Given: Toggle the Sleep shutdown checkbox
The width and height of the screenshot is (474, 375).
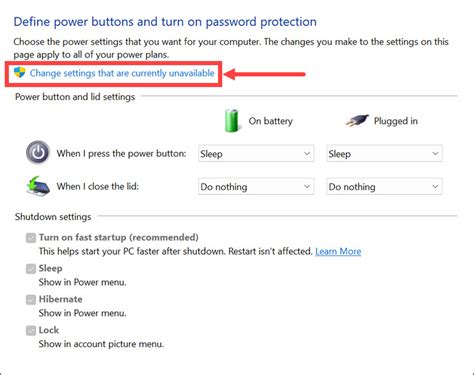Looking at the screenshot, I should point(31,269).
